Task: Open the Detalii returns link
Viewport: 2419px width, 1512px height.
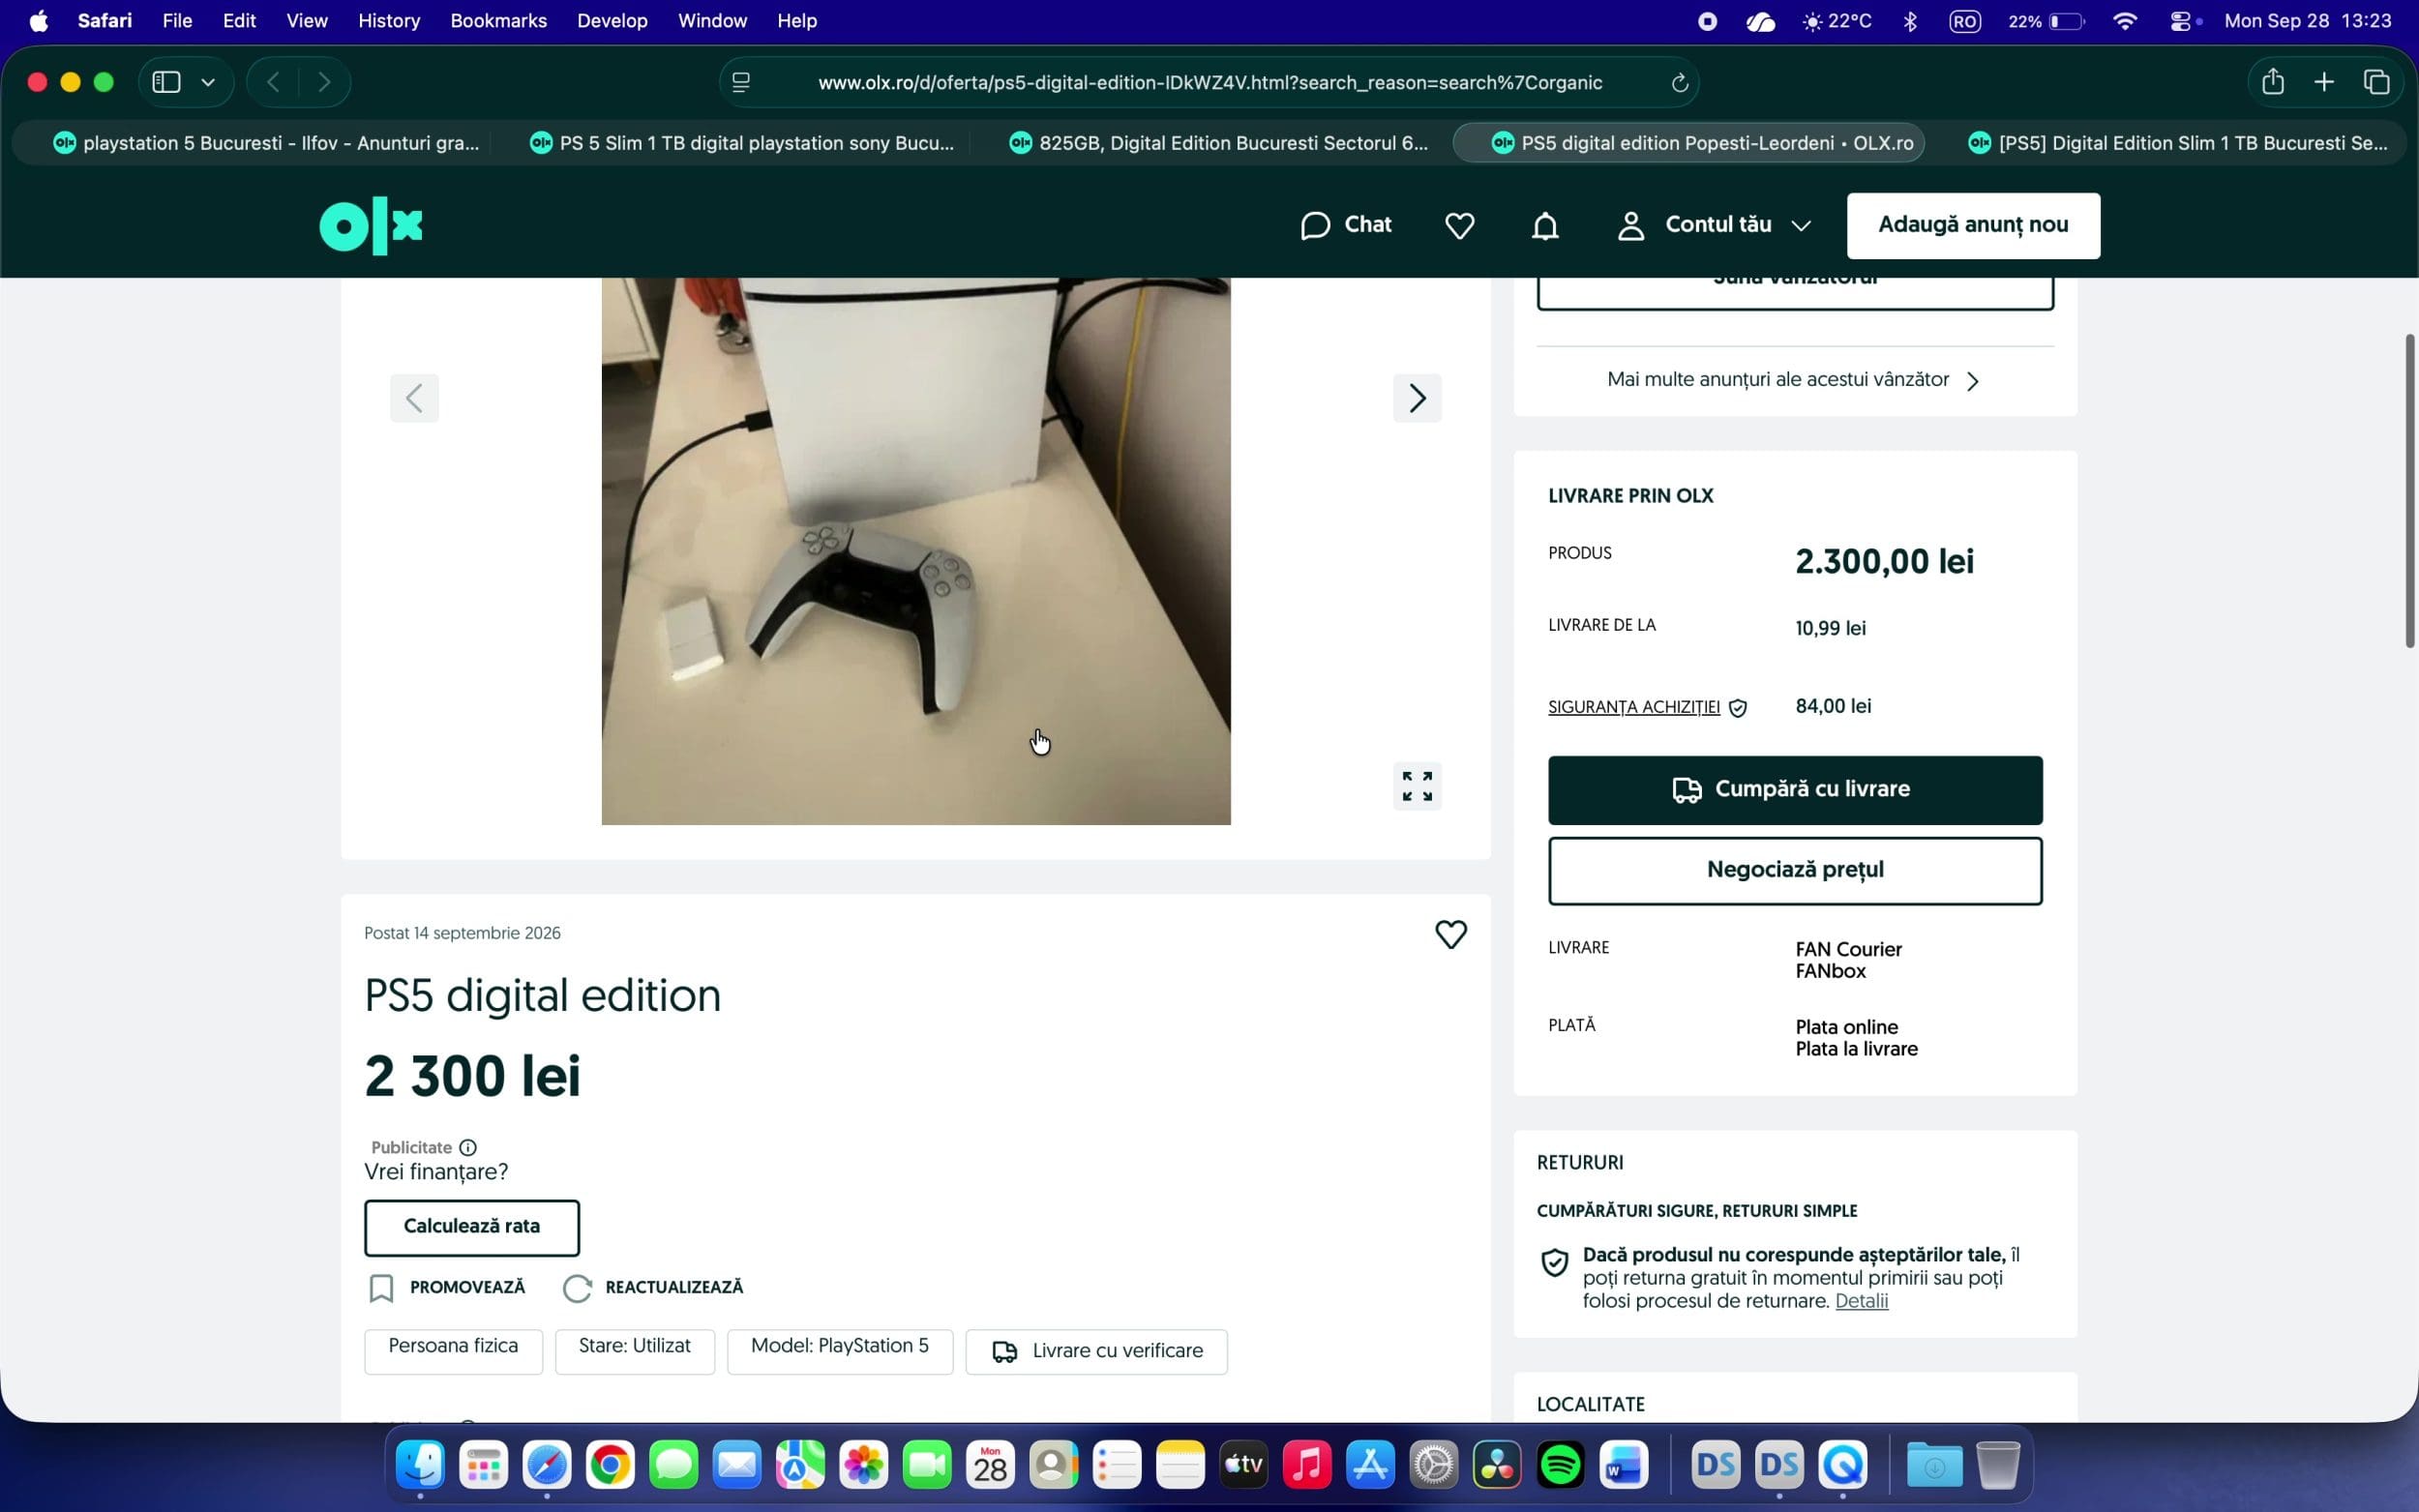Action: [x=1861, y=1301]
